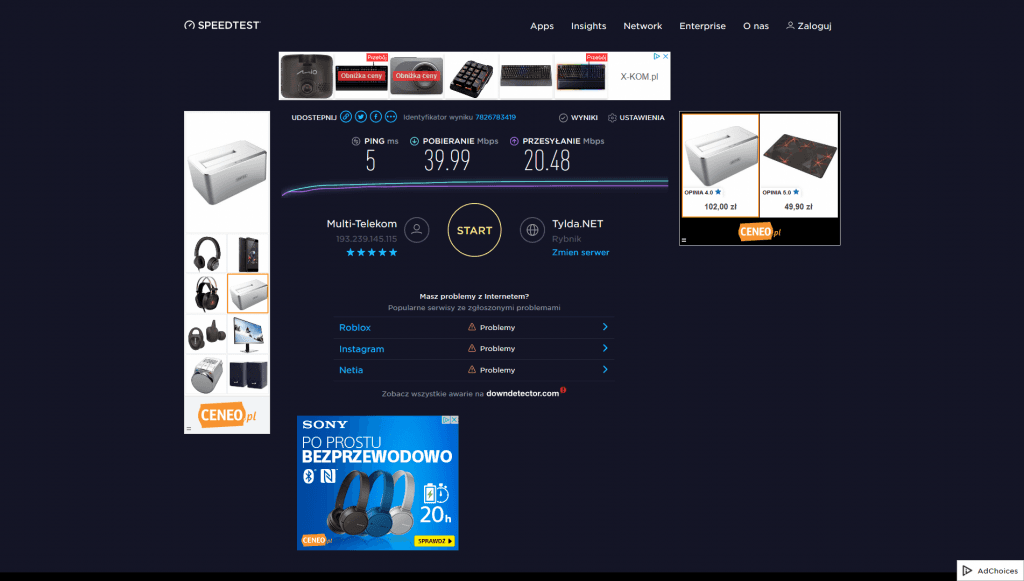Open result ID 7826783419 link
1024x581 pixels.
(x=496, y=118)
